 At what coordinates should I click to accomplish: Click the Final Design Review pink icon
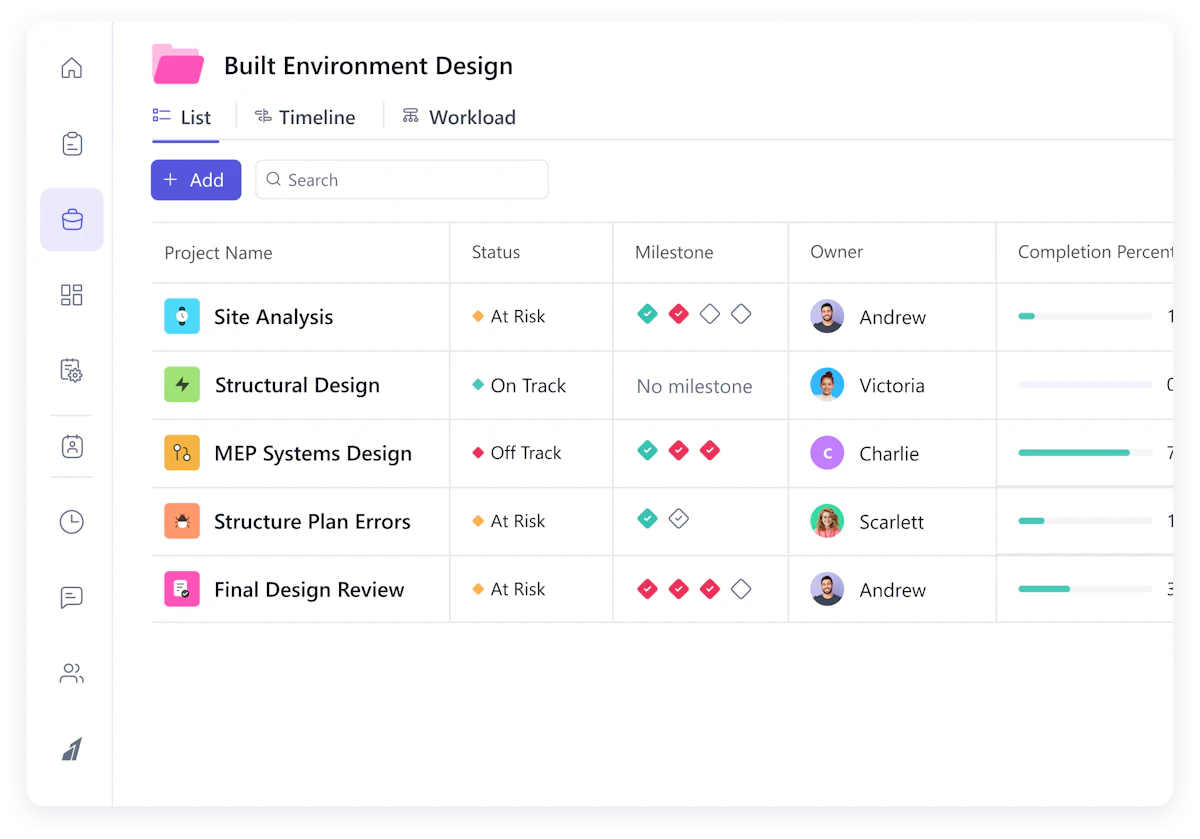(182, 589)
